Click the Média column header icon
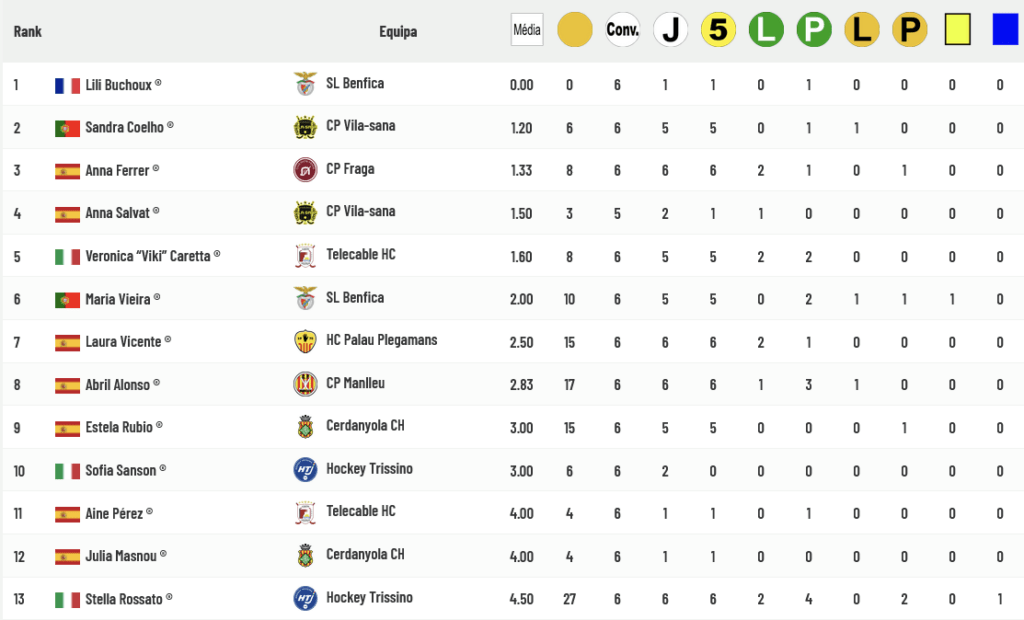The width and height of the screenshot is (1024, 620). point(526,30)
